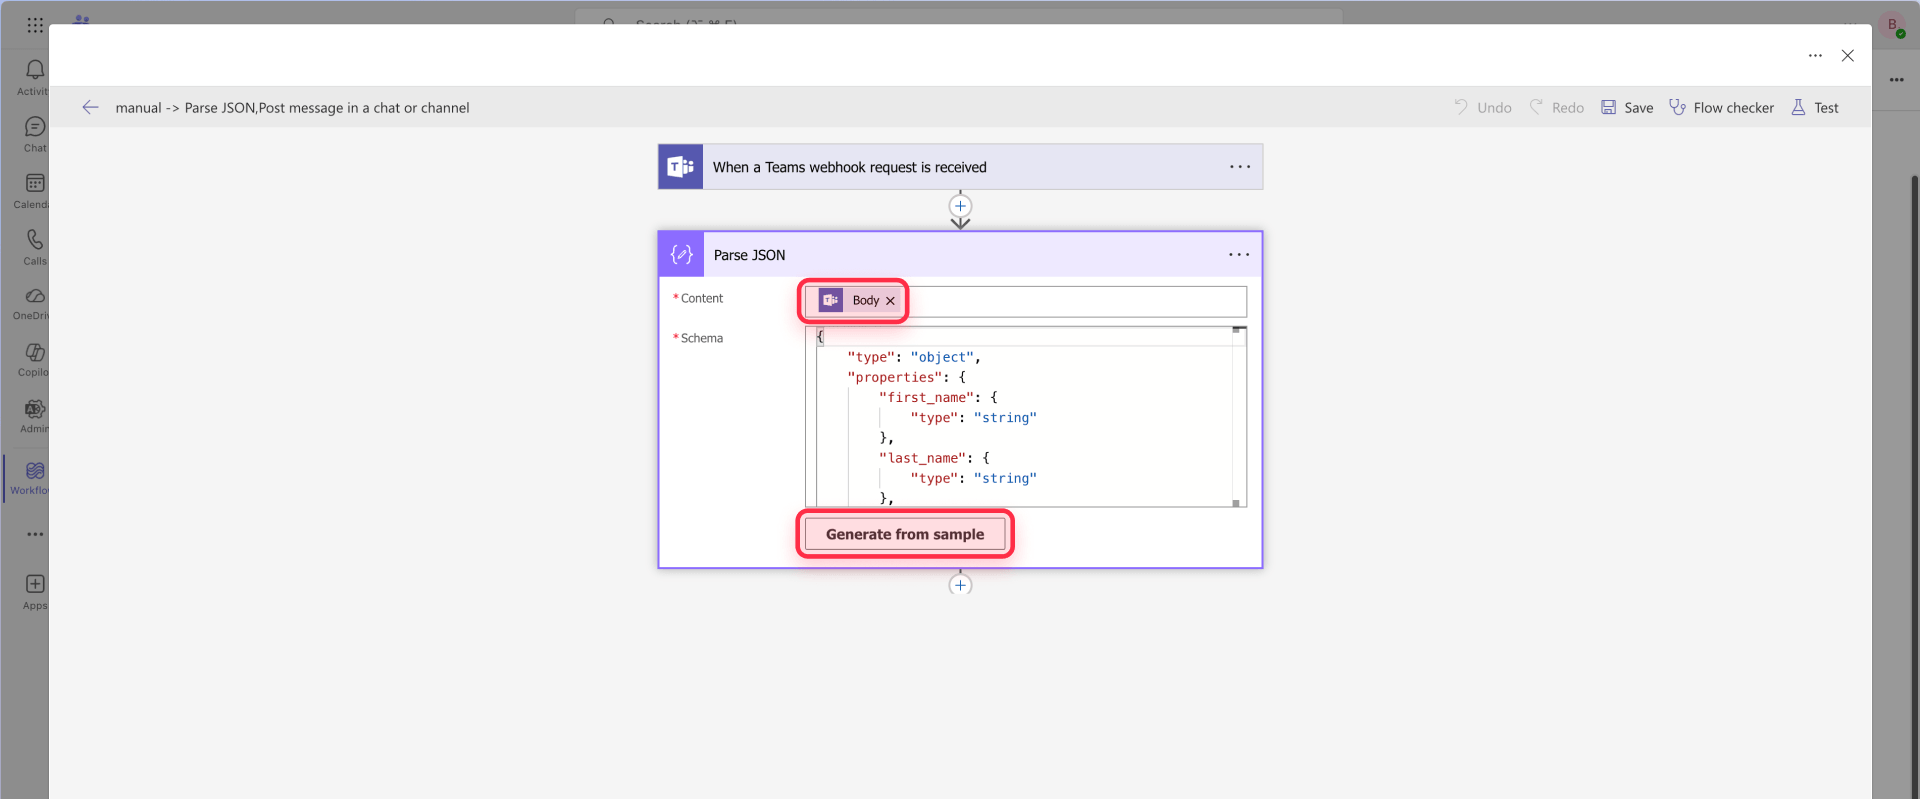The image size is (1920, 799).
Task: Click Generate from sample button
Action: click(905, 534)
